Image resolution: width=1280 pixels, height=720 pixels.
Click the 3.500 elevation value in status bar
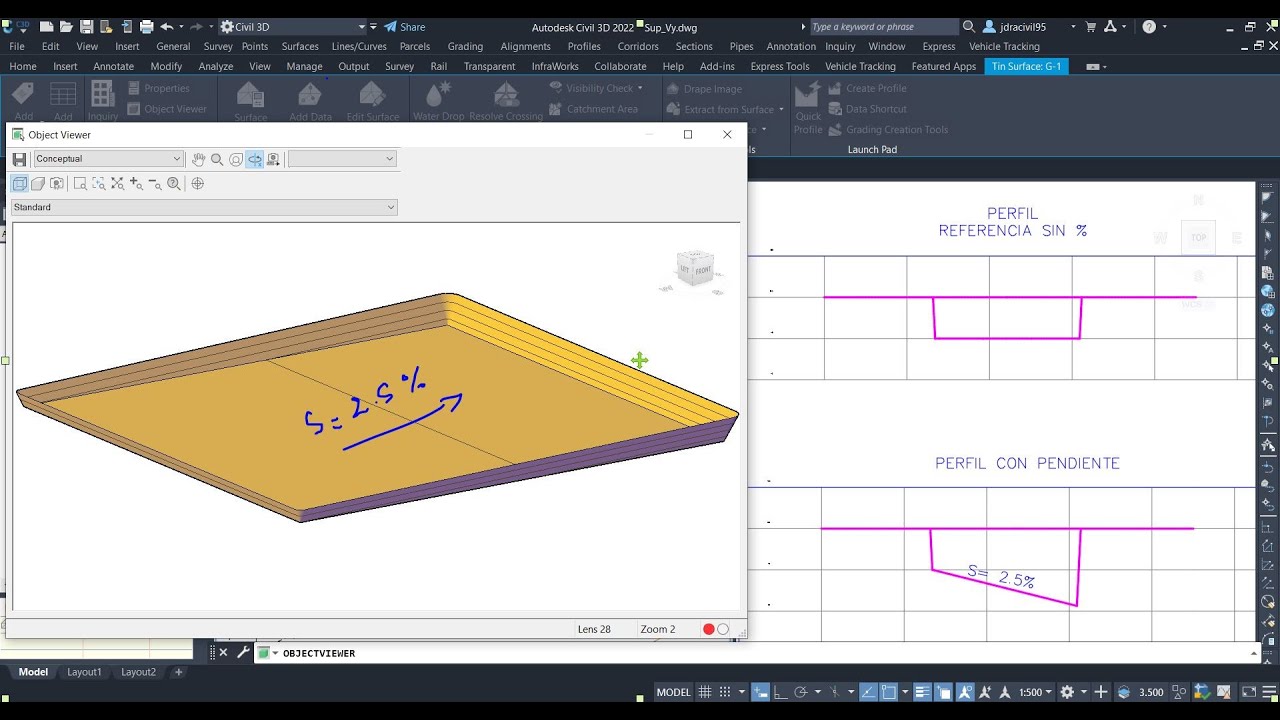pos(1151,692)
